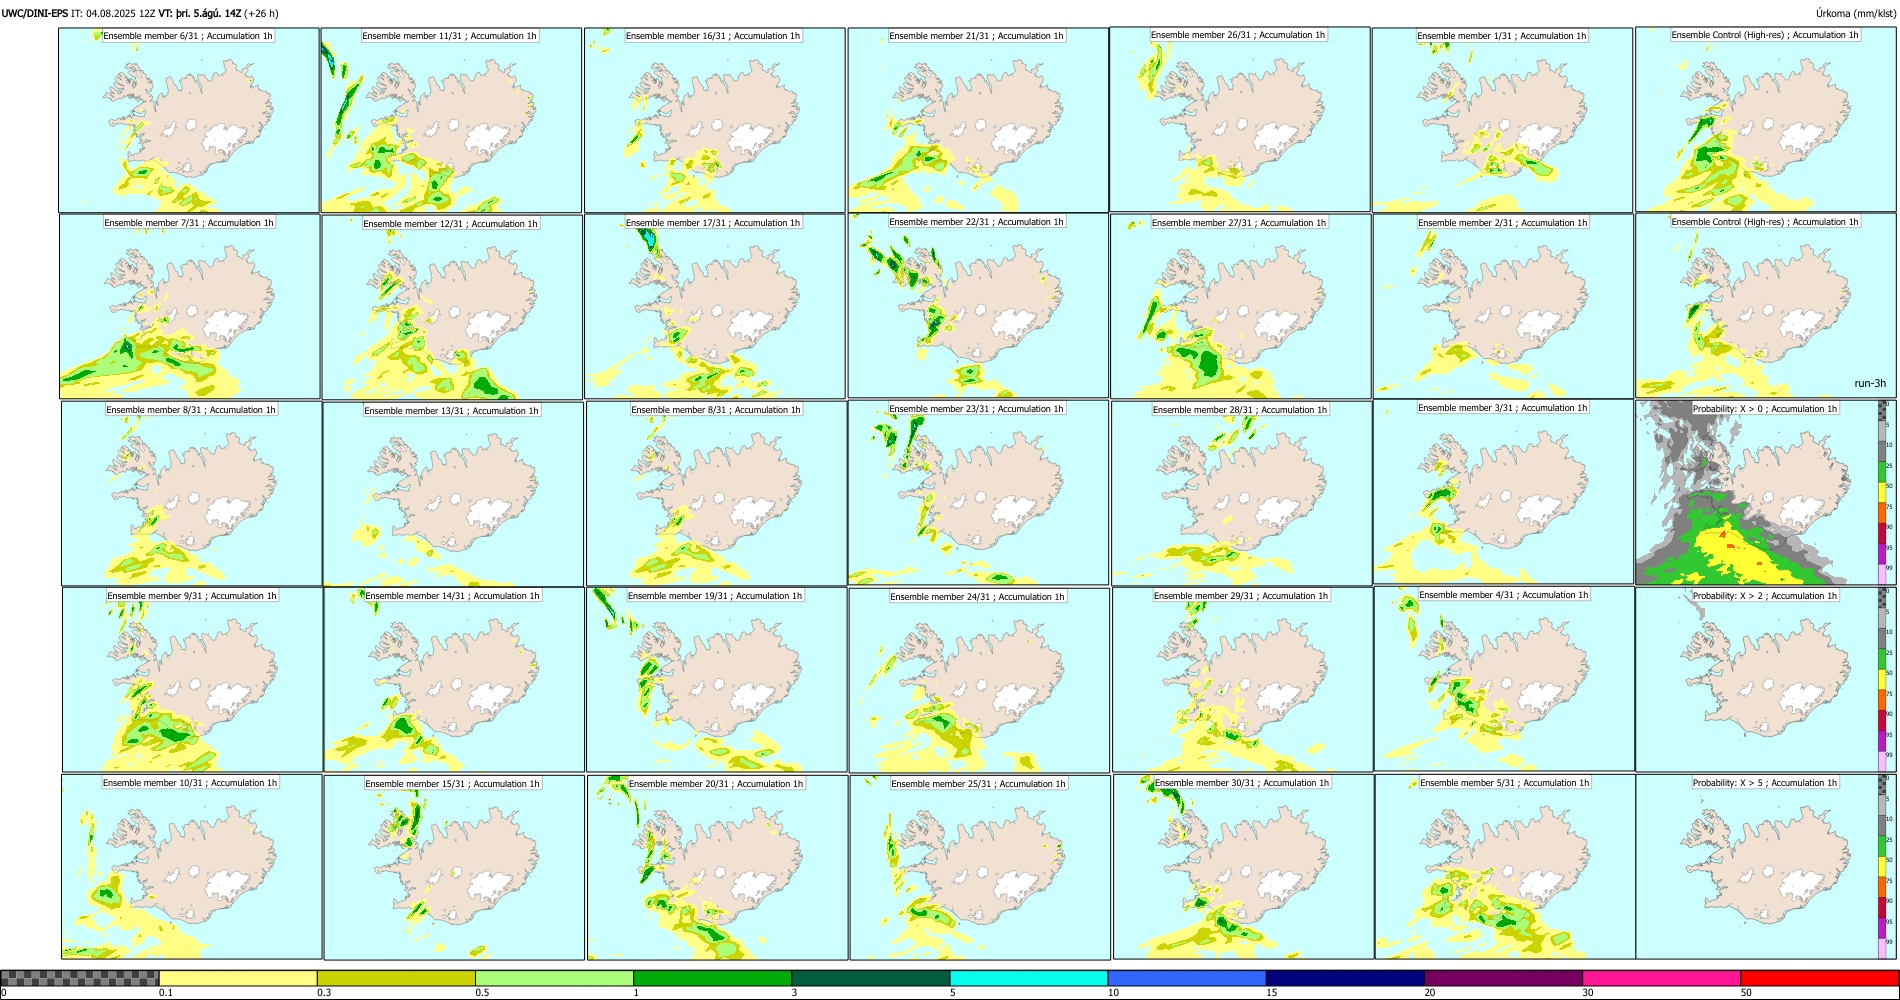Click the Ensemble member 30/31 map

[1243, 867]
